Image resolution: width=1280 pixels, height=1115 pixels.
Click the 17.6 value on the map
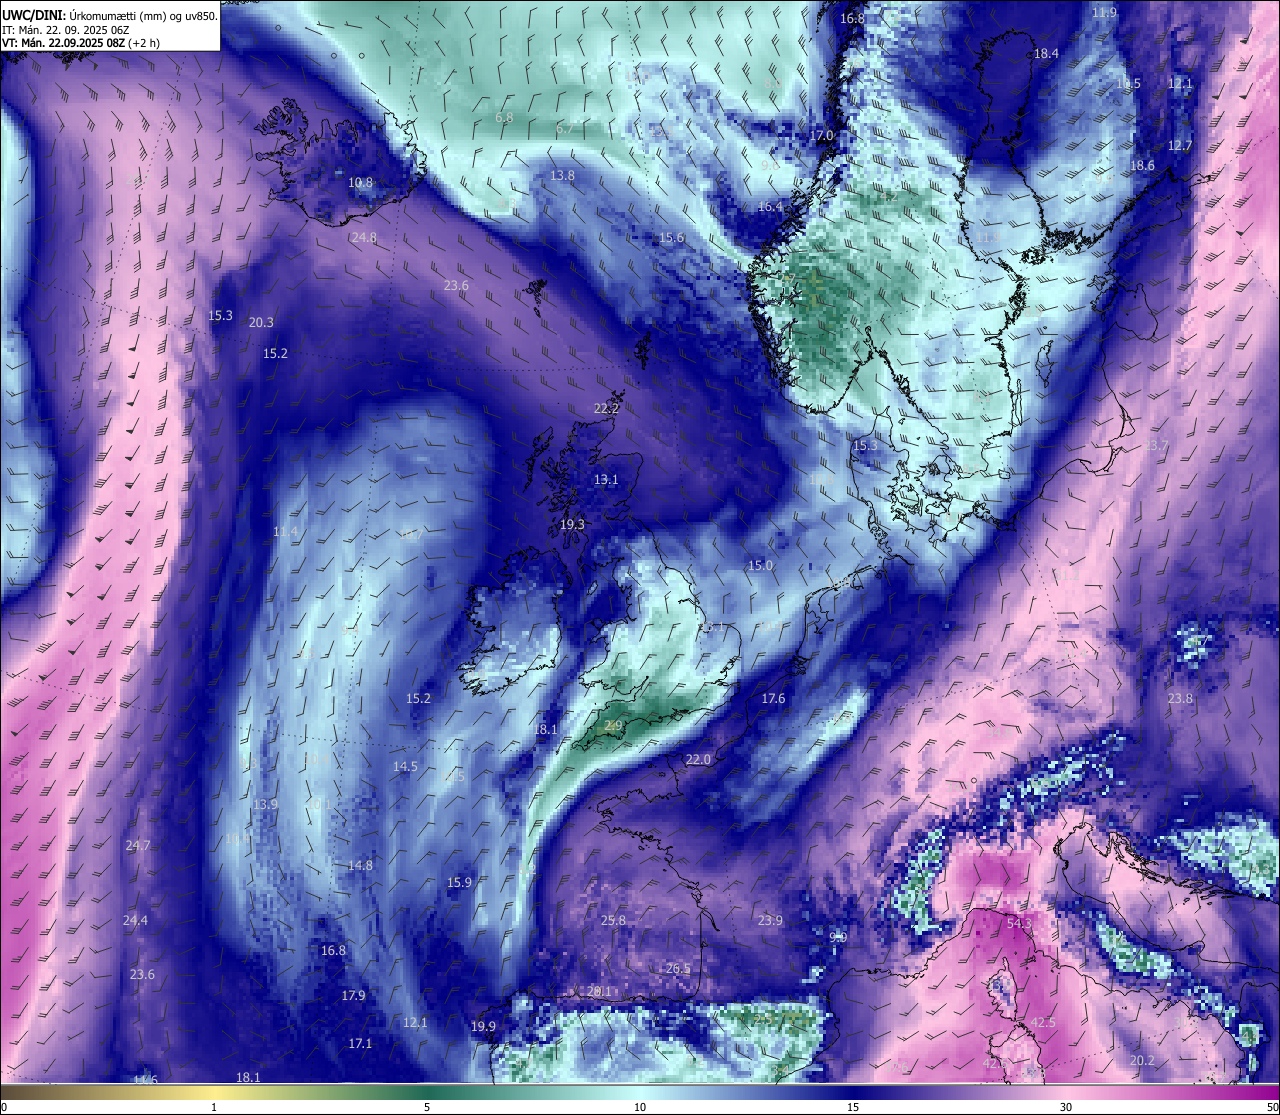click(x=773, y=699)
